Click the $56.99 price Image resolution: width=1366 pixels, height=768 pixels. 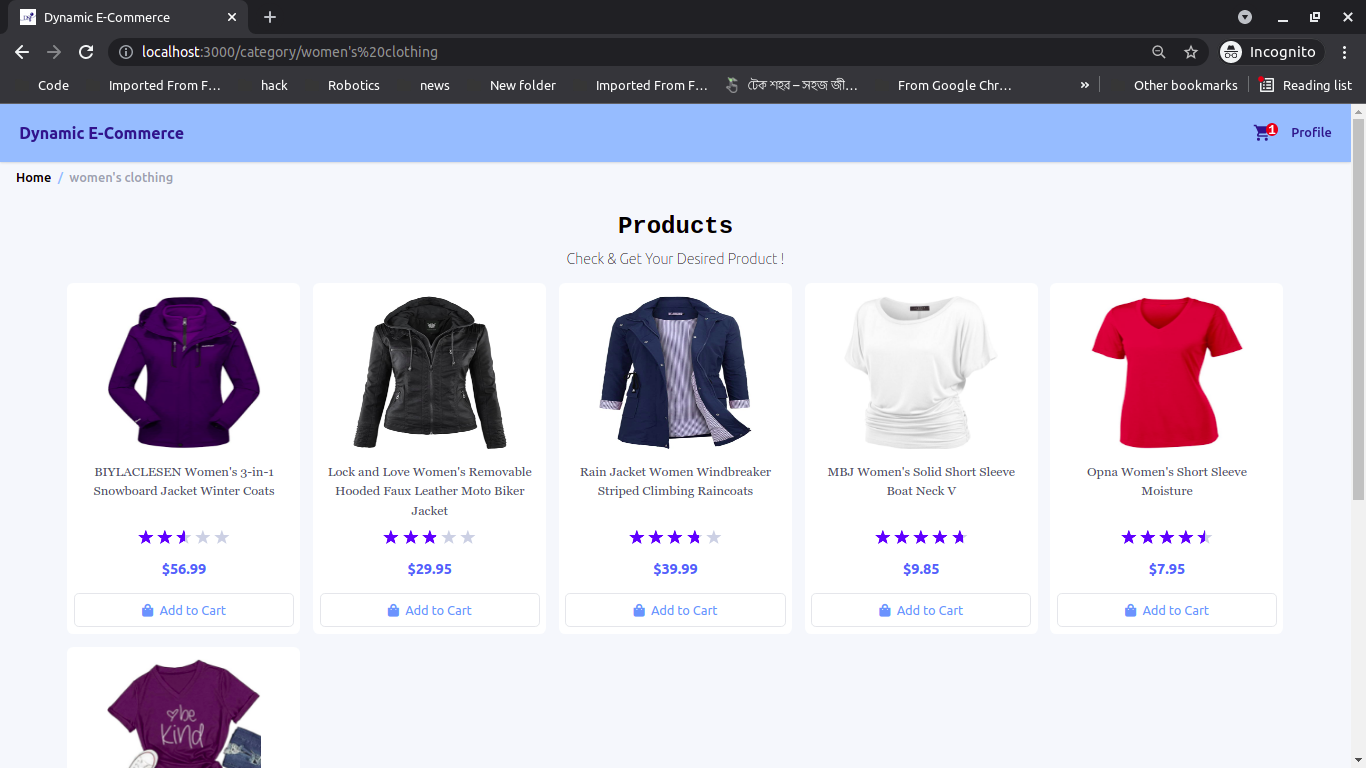pyautogui.click(x=184, y=569)
